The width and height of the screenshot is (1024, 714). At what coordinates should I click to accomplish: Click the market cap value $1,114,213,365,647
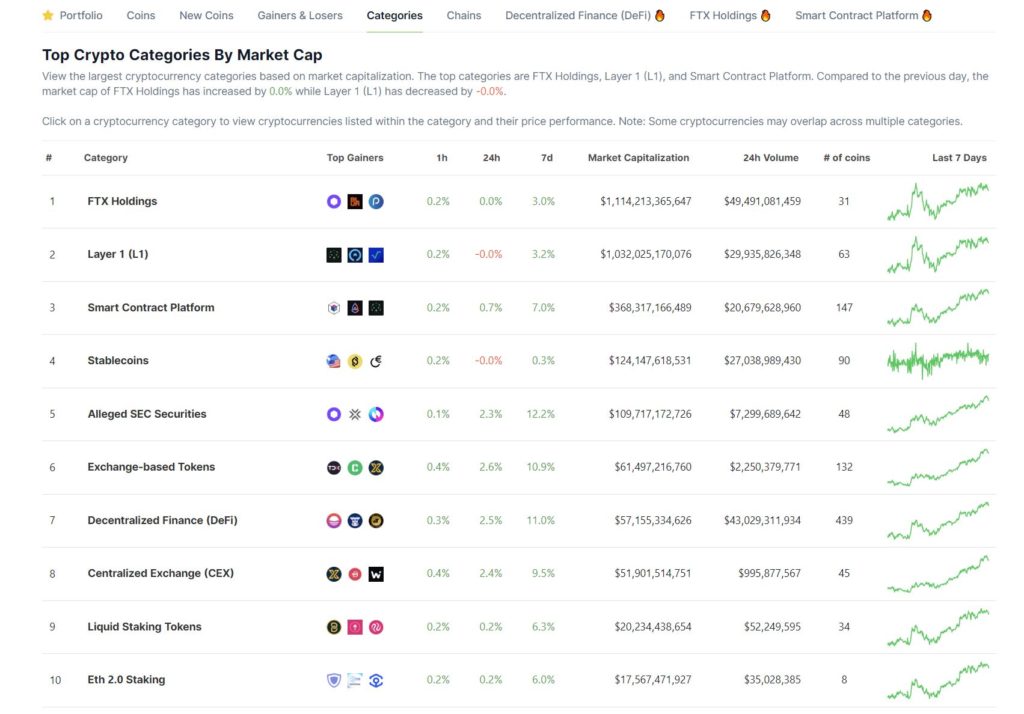click(x=646, y=201)
